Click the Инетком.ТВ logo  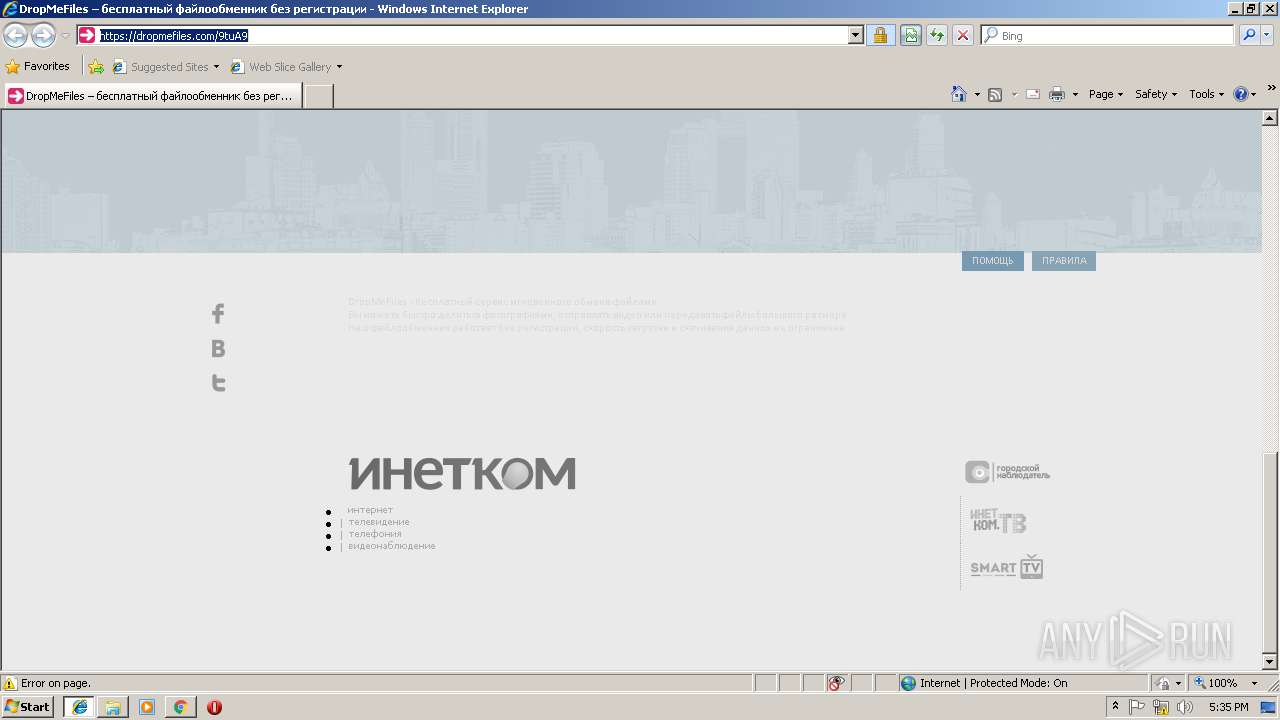point(998,521)
